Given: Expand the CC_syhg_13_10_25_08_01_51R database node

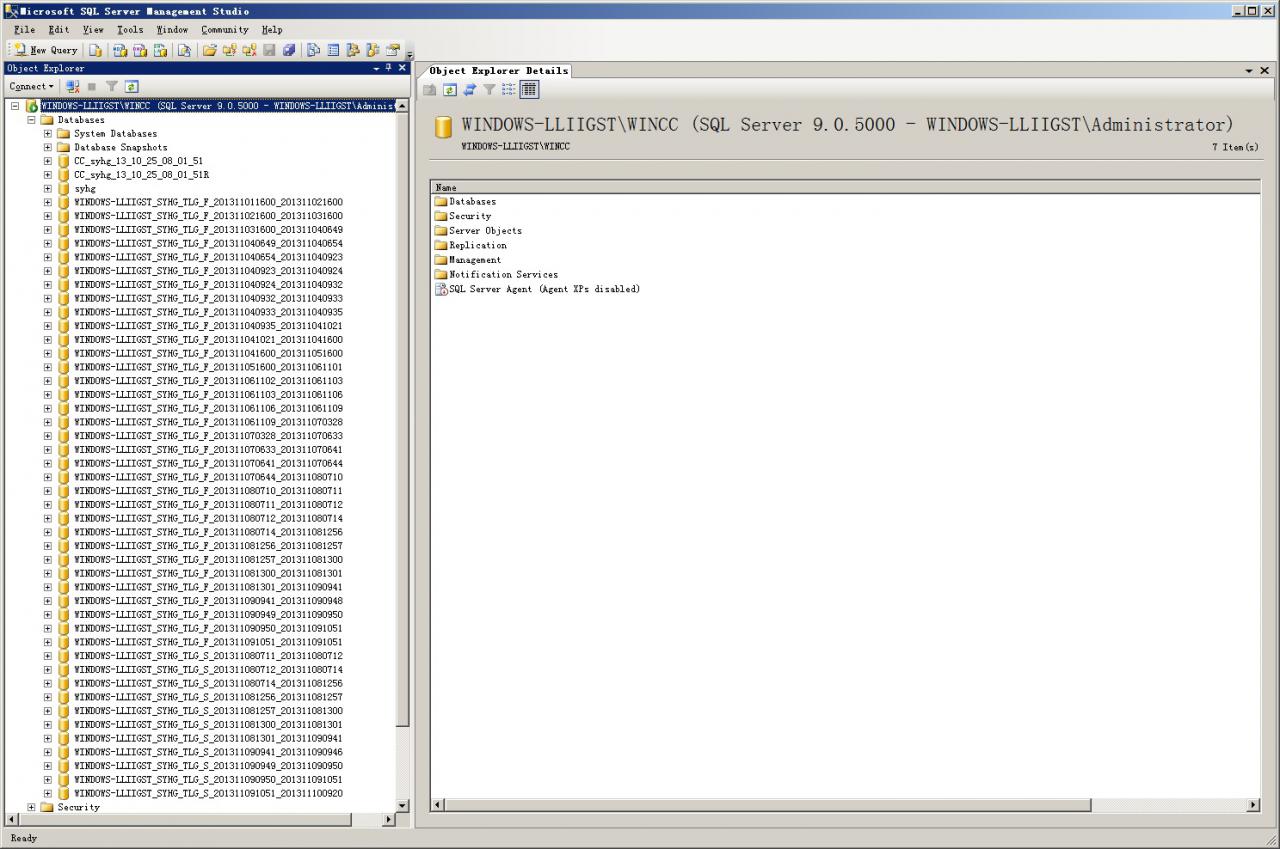Looking at the screenshot, I should 47,175.
